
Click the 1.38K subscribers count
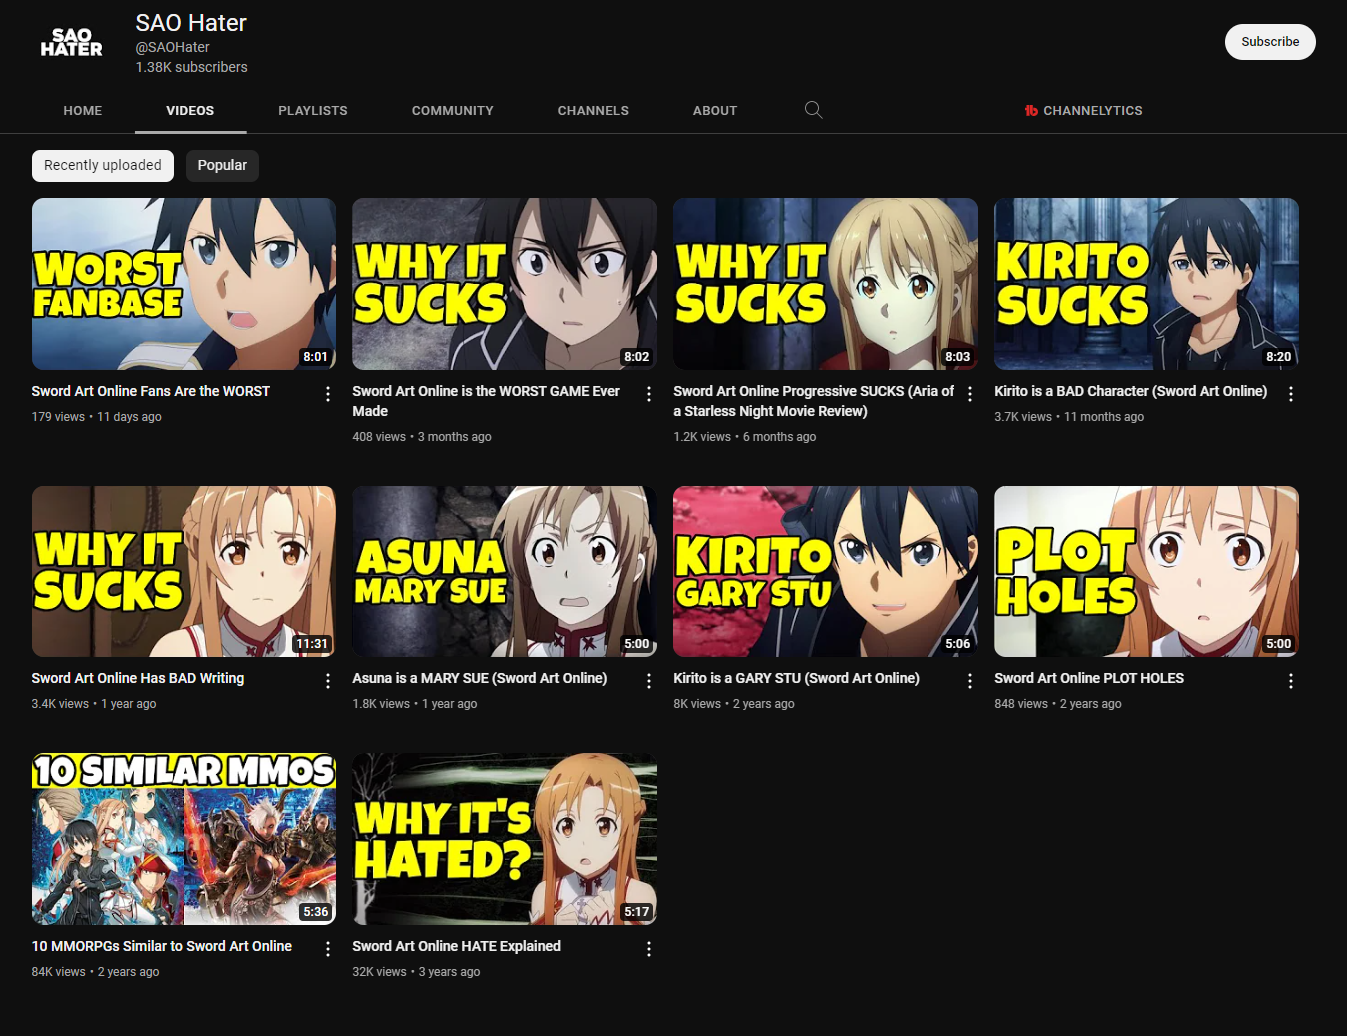coord(192,67)
